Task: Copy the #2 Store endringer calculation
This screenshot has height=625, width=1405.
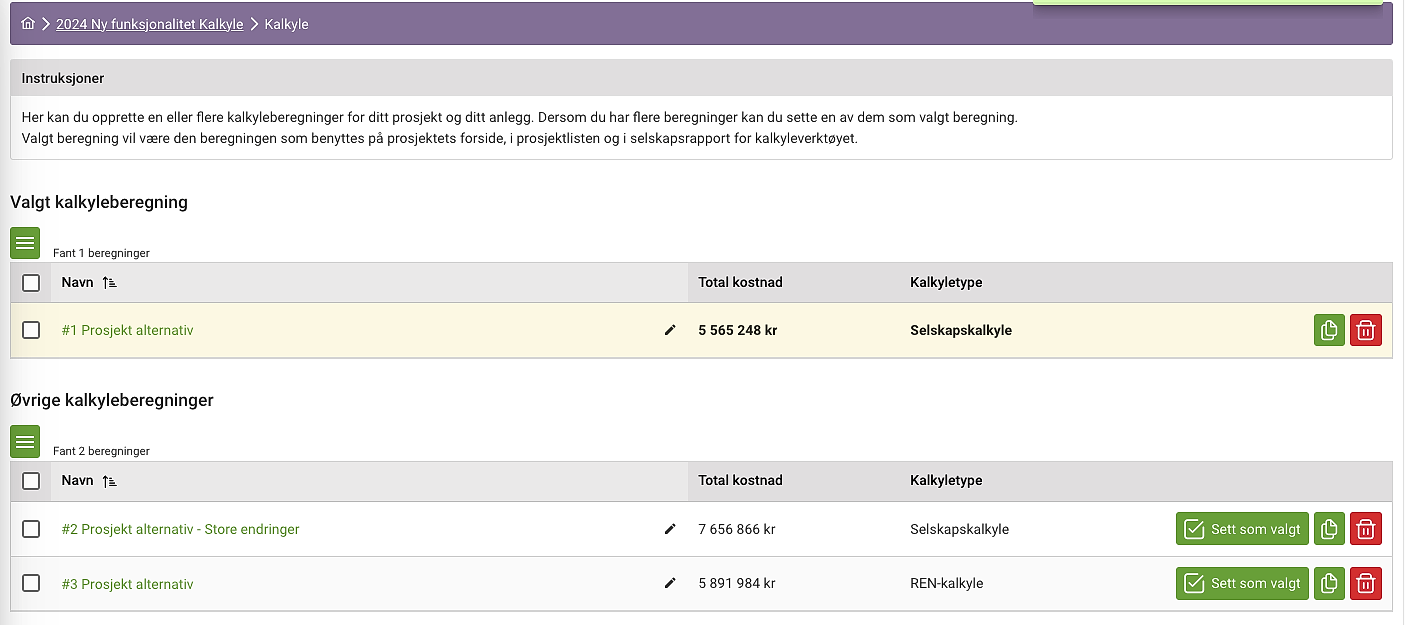Action: coord(1329,529)
